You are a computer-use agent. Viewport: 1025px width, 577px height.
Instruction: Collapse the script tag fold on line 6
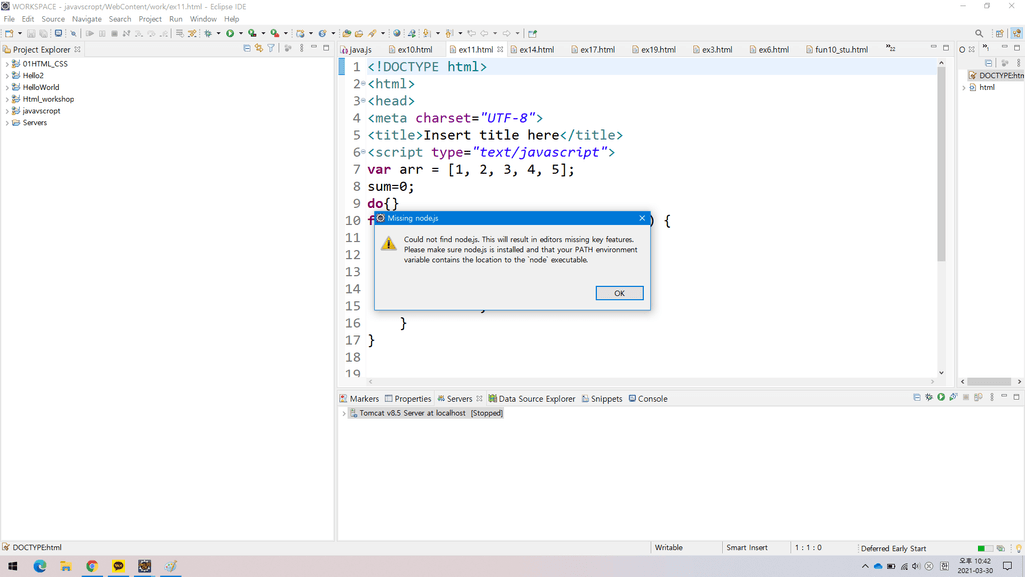(x=363, y=152)
